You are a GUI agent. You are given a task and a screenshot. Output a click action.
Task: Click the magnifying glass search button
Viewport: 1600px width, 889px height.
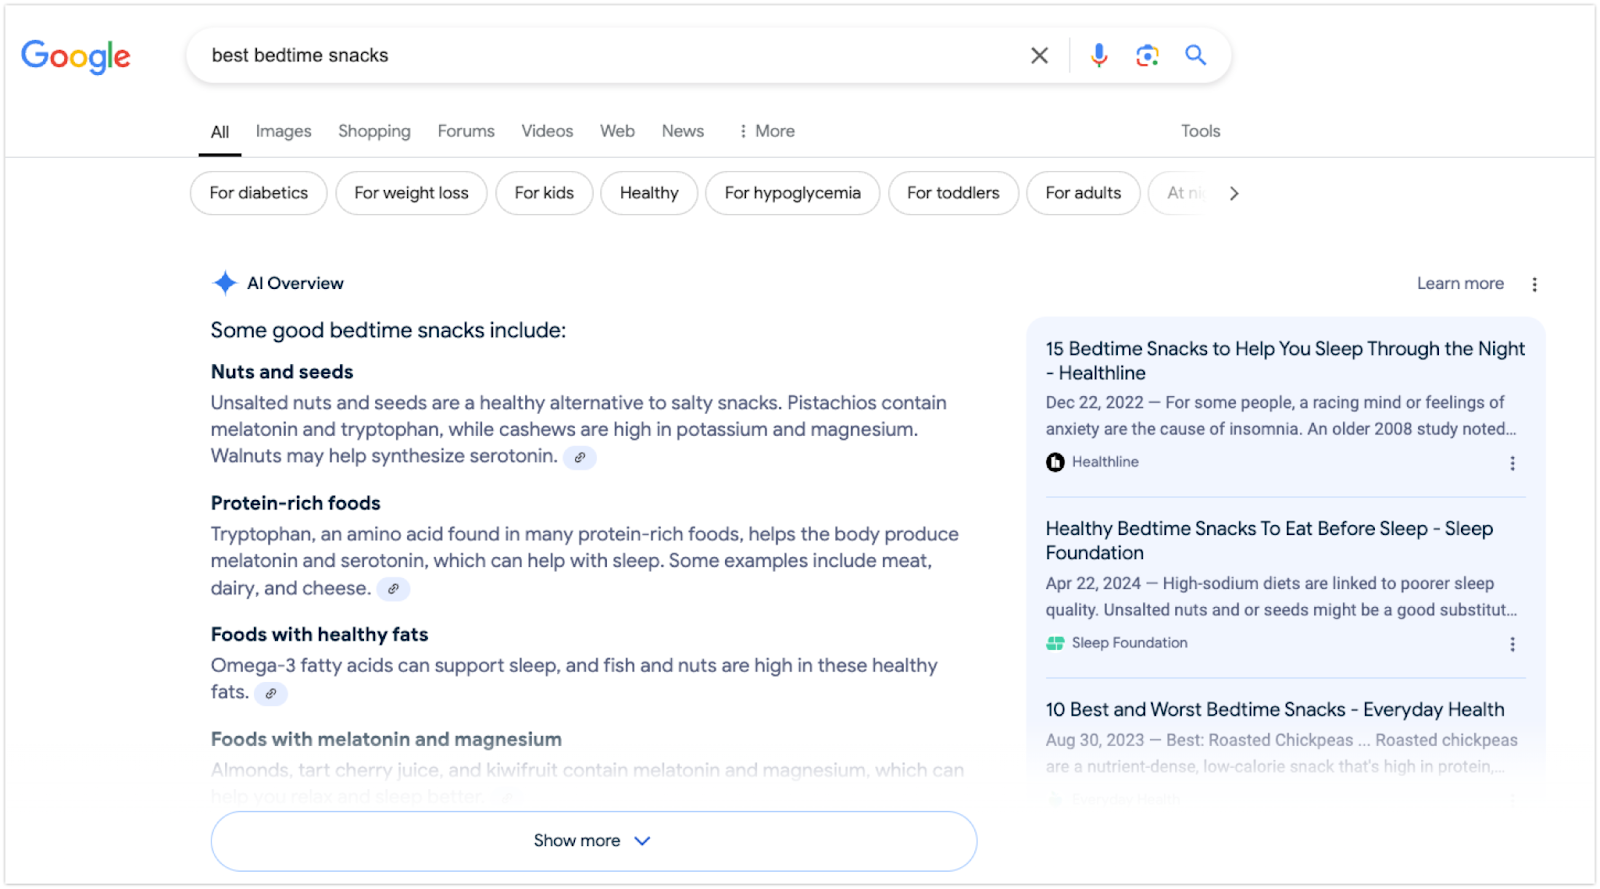click(x=1196, y=55)
